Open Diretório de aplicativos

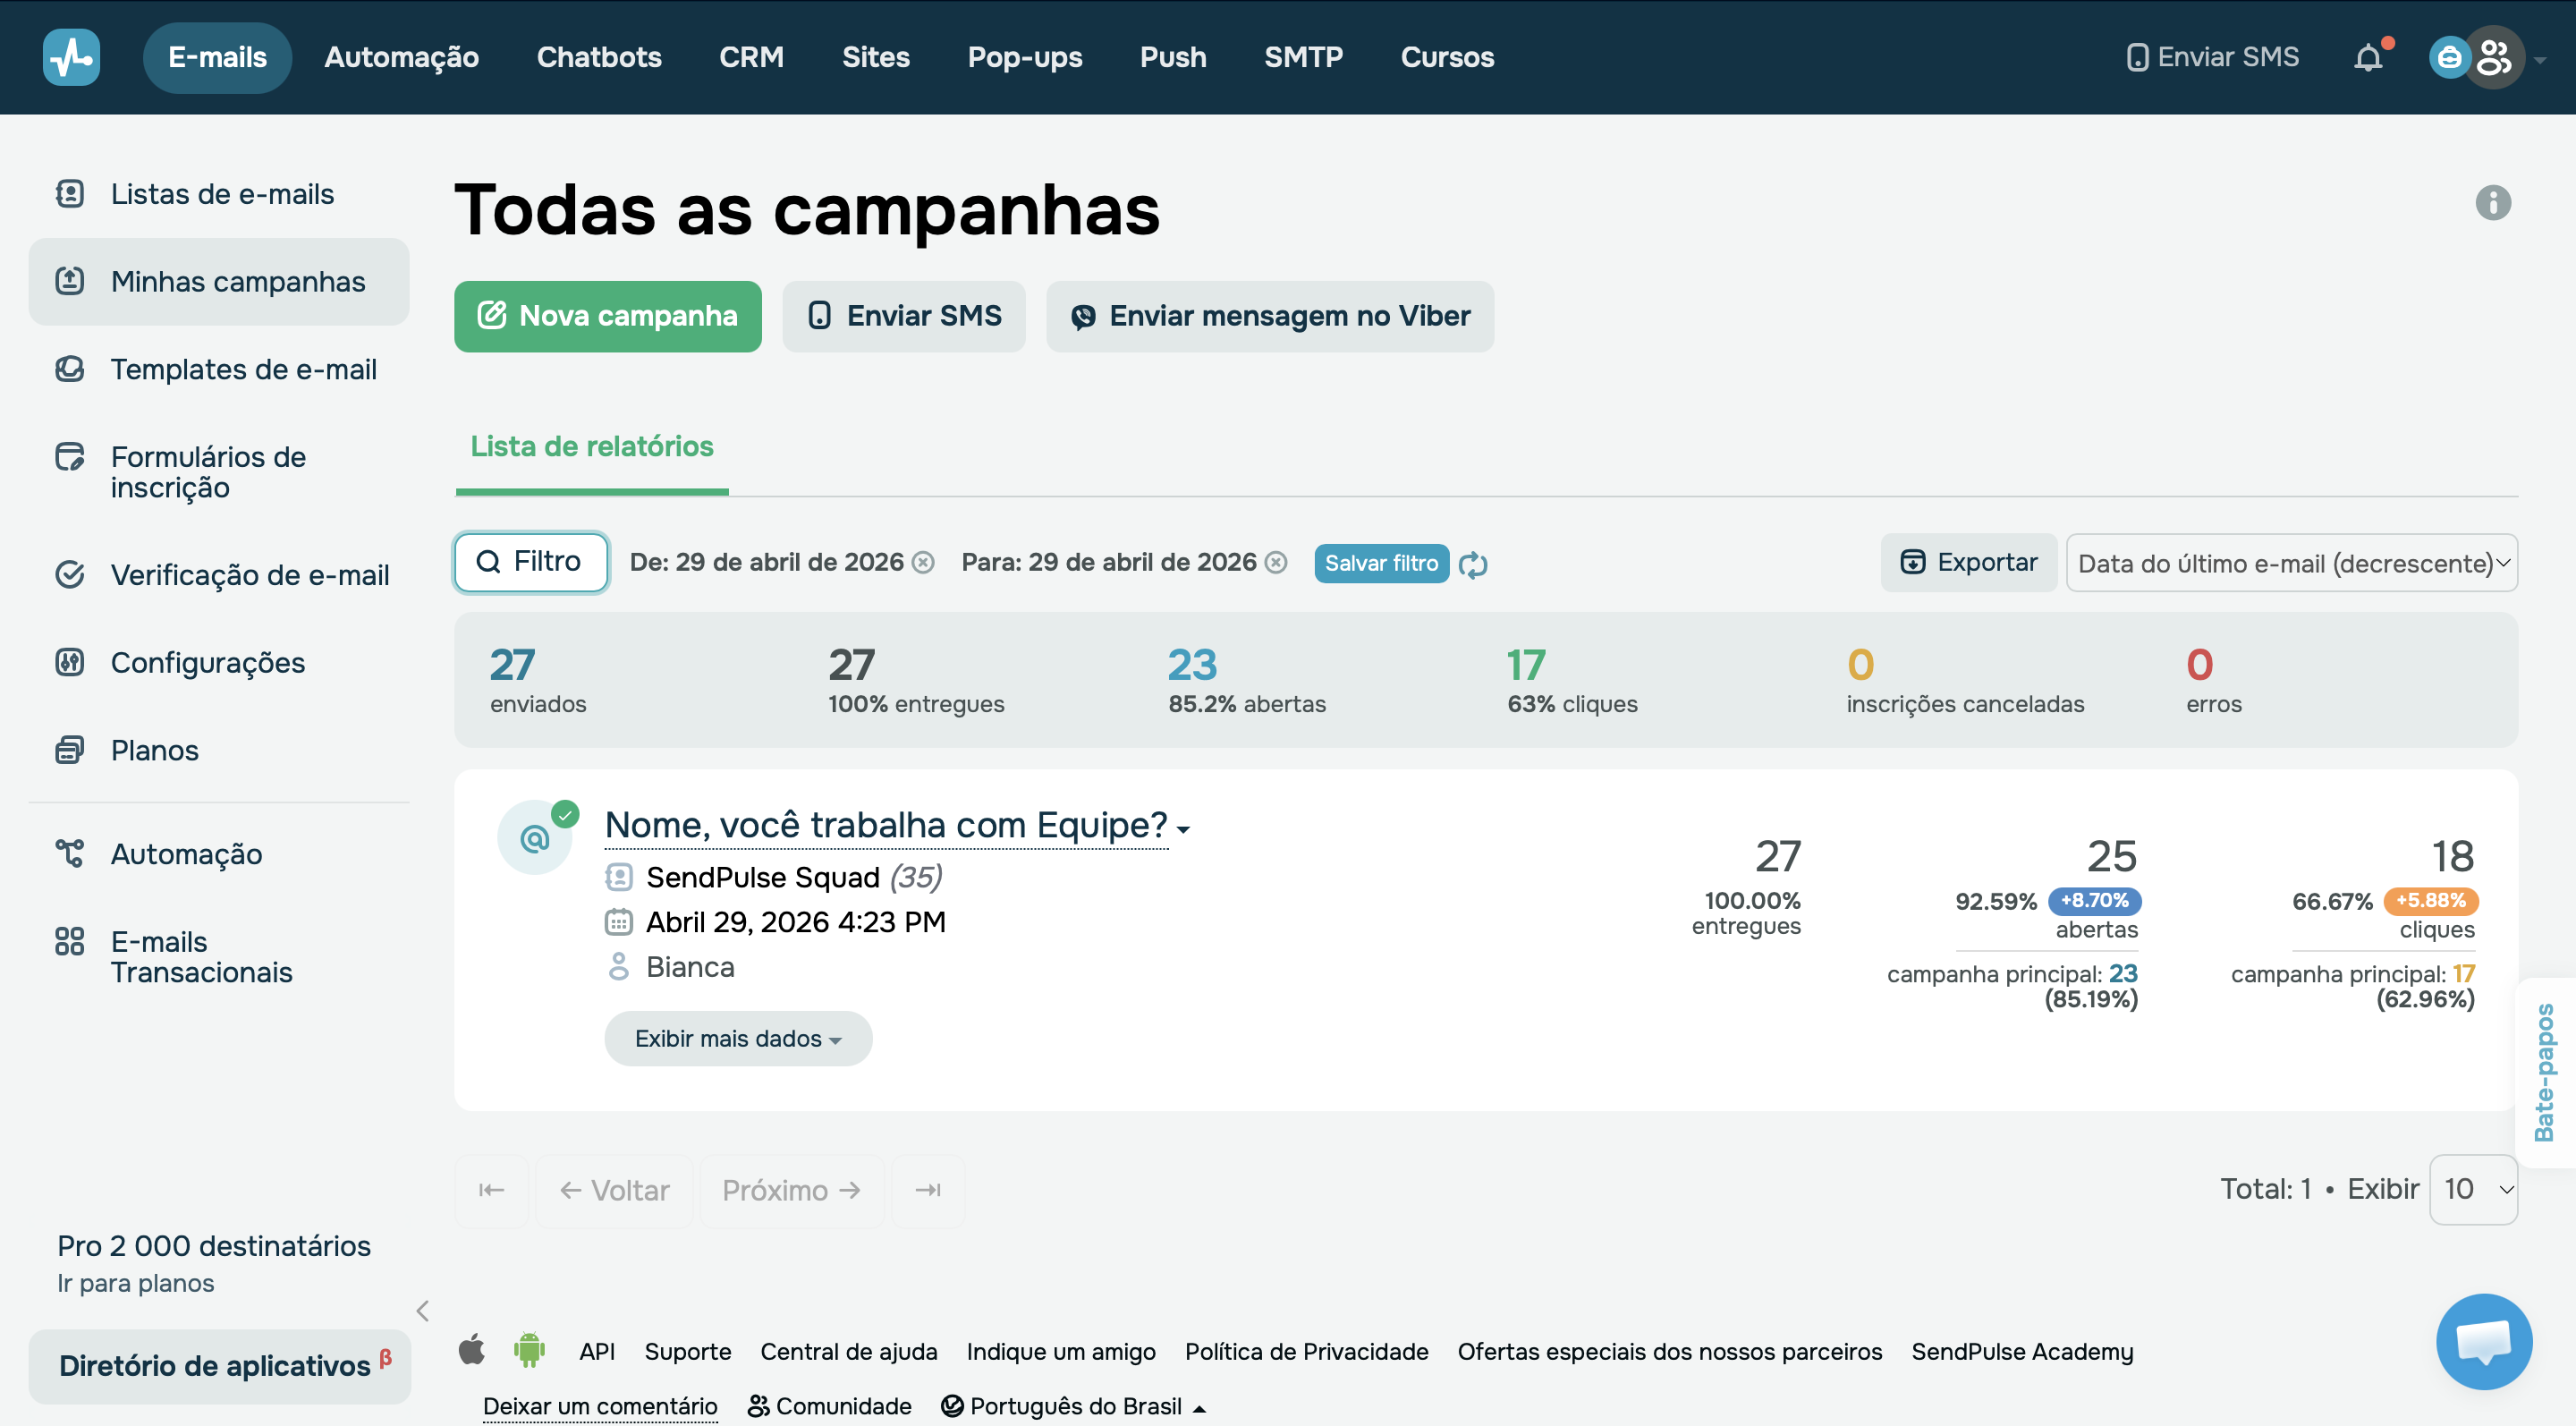[219, 1366]
